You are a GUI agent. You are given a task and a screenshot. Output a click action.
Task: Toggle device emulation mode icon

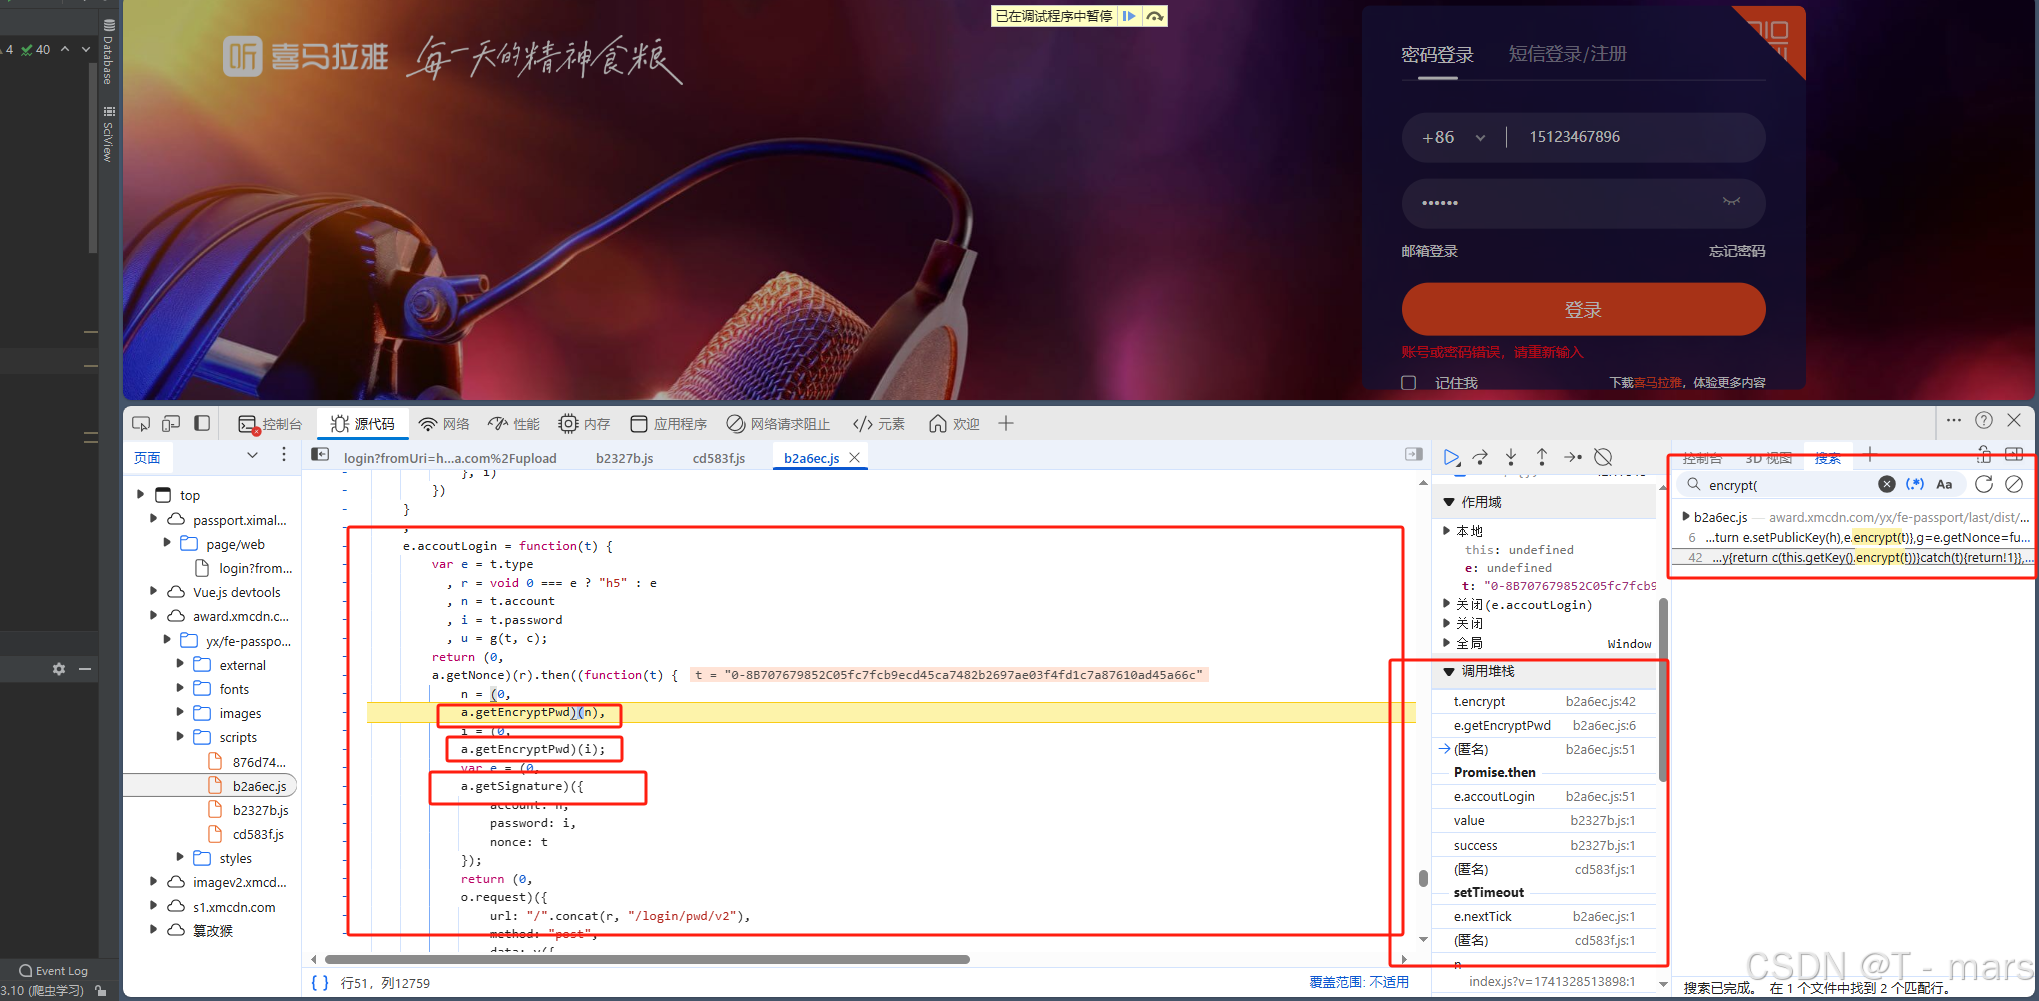click(171, 424)
